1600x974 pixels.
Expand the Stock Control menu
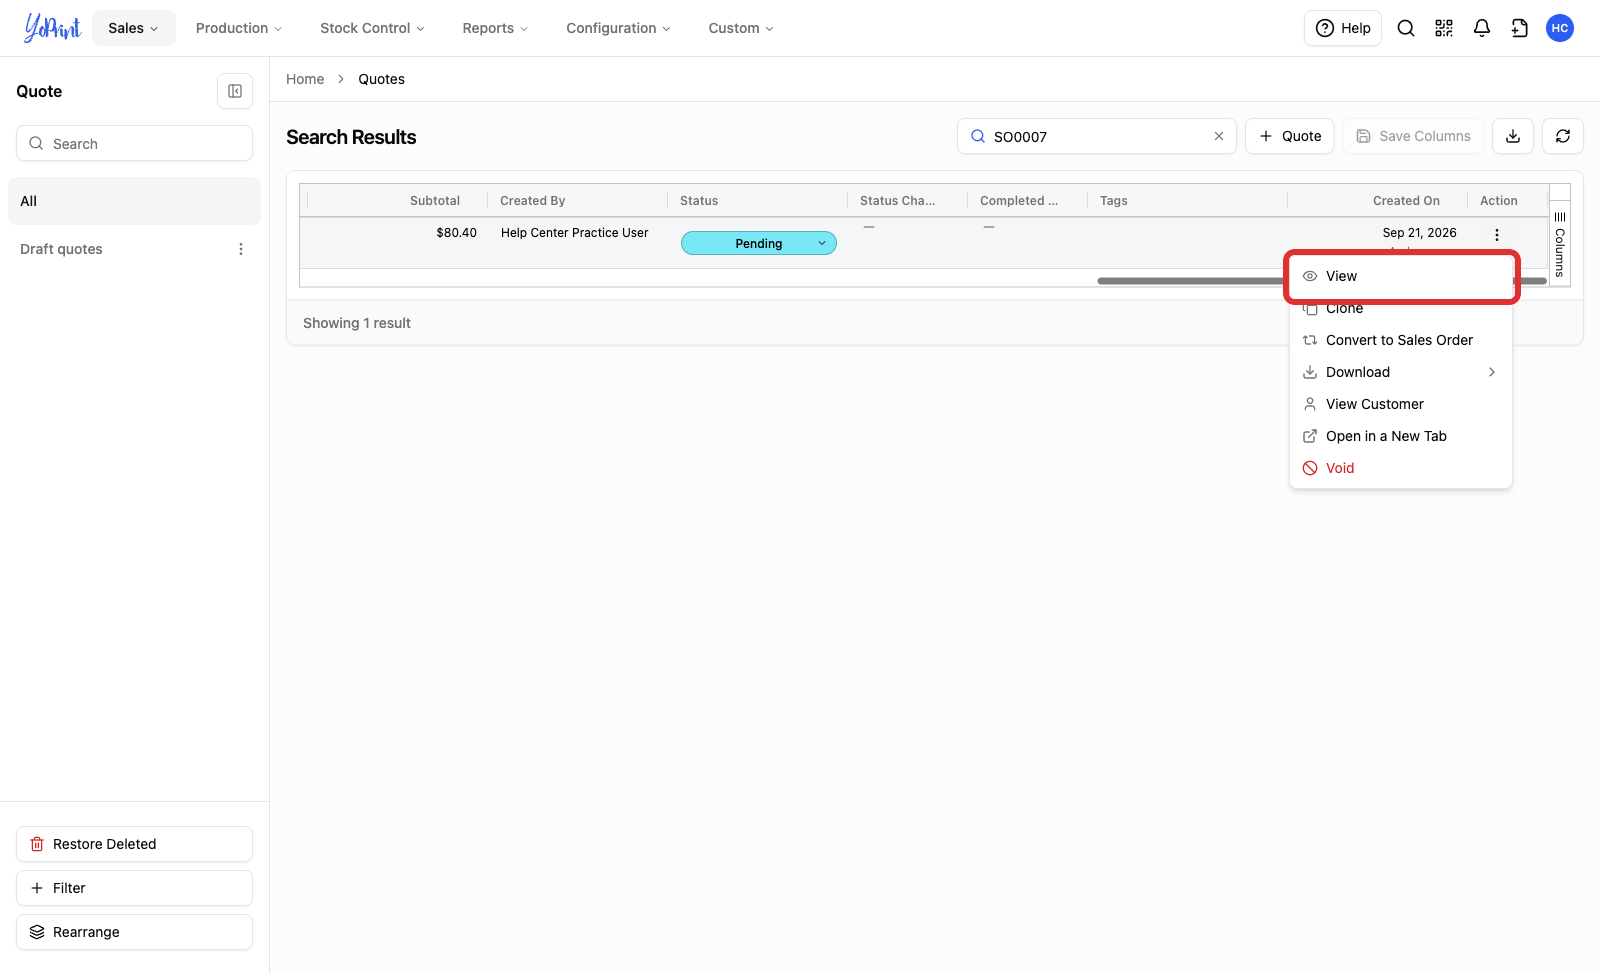tap(372, 28)
